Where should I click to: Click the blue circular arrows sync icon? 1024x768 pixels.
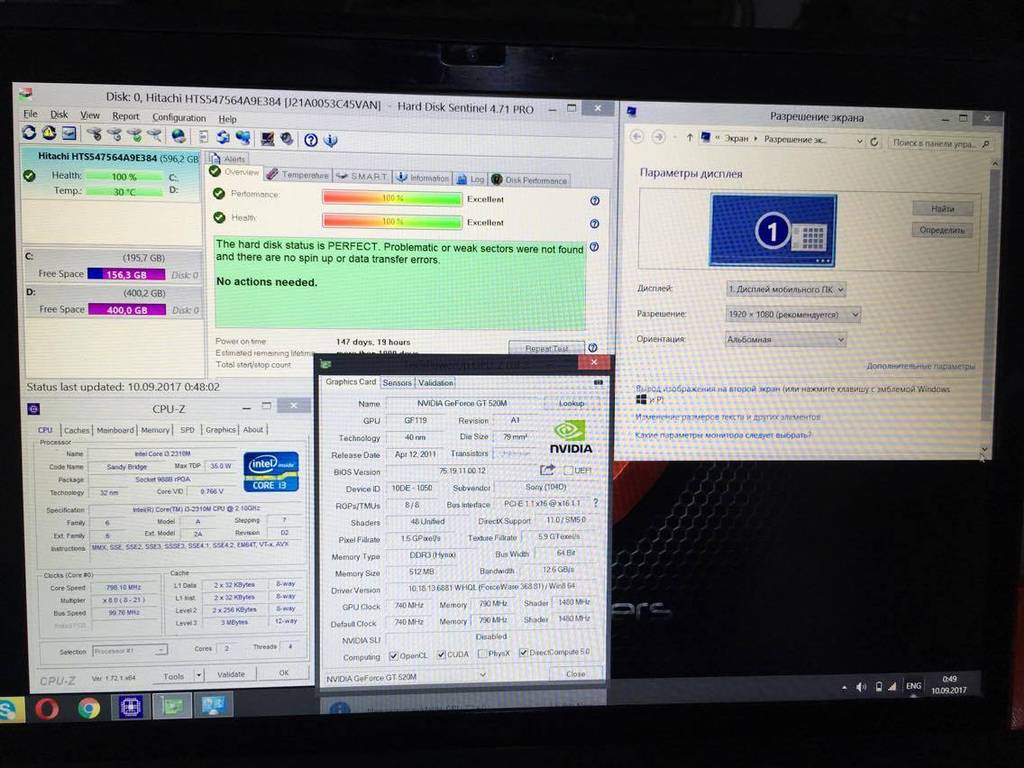[x=223, y=137]
